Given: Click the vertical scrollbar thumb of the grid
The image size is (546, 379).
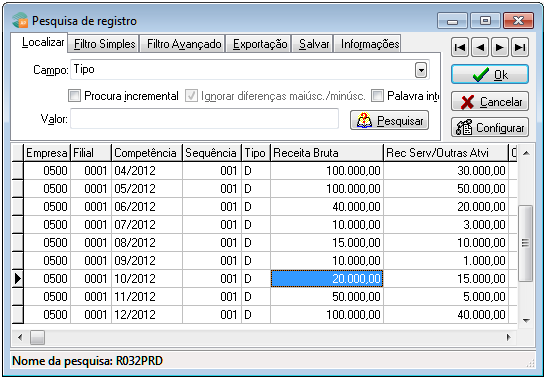Looking at the screenshot, I should [526, 243].
